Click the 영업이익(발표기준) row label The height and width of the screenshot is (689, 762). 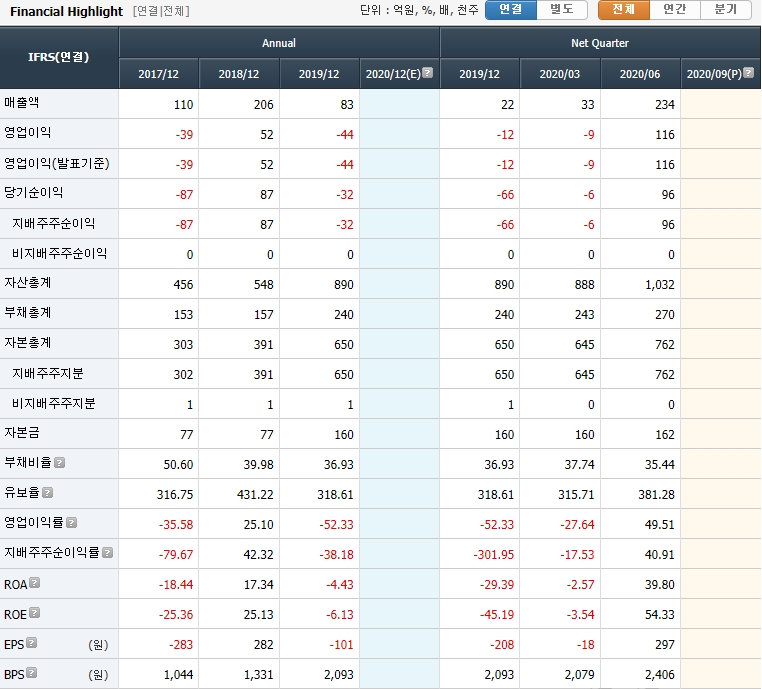coord(57,163)
